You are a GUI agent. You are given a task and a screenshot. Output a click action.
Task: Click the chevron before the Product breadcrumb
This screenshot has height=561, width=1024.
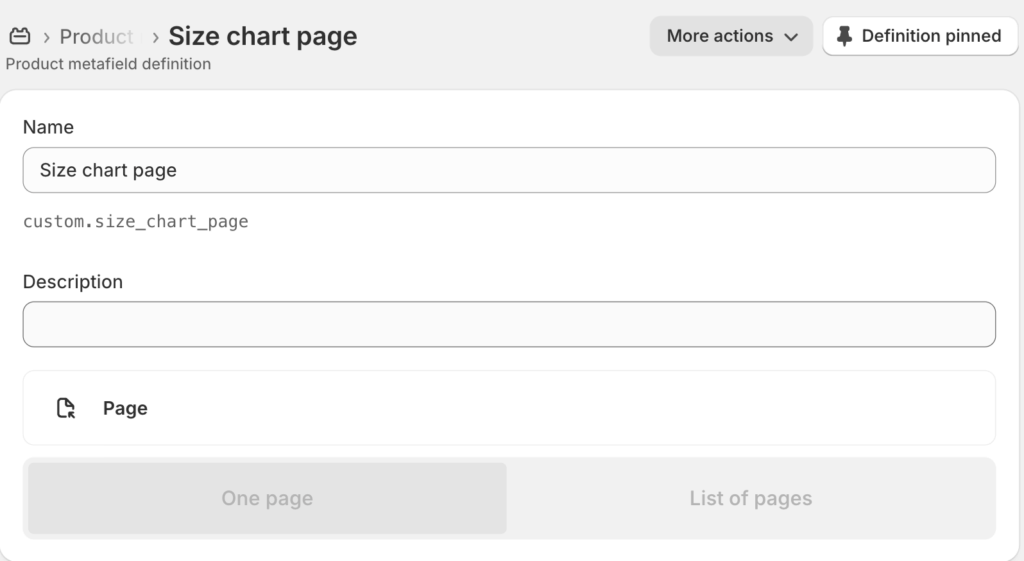point(46,37)
